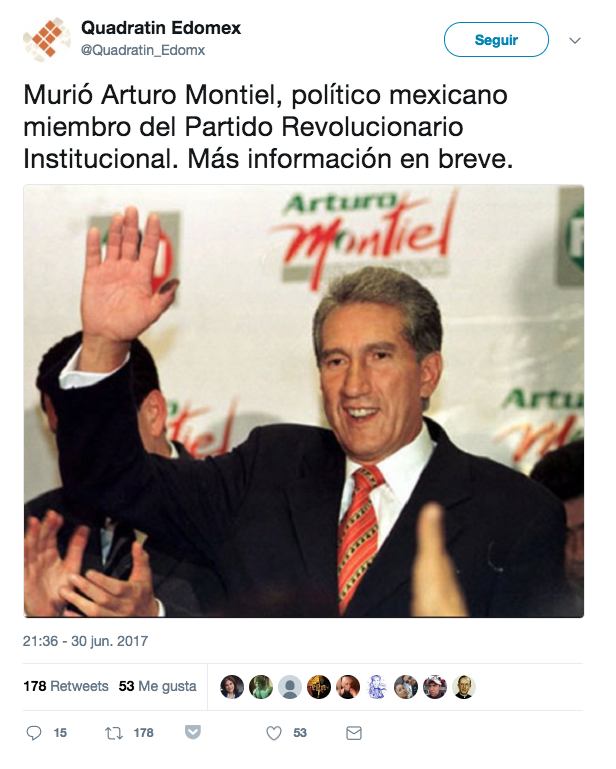The width and height of the screenshot is (616, 769).
Task: Open the grey default-avatar liker profile
Action: tap(290, 687)
